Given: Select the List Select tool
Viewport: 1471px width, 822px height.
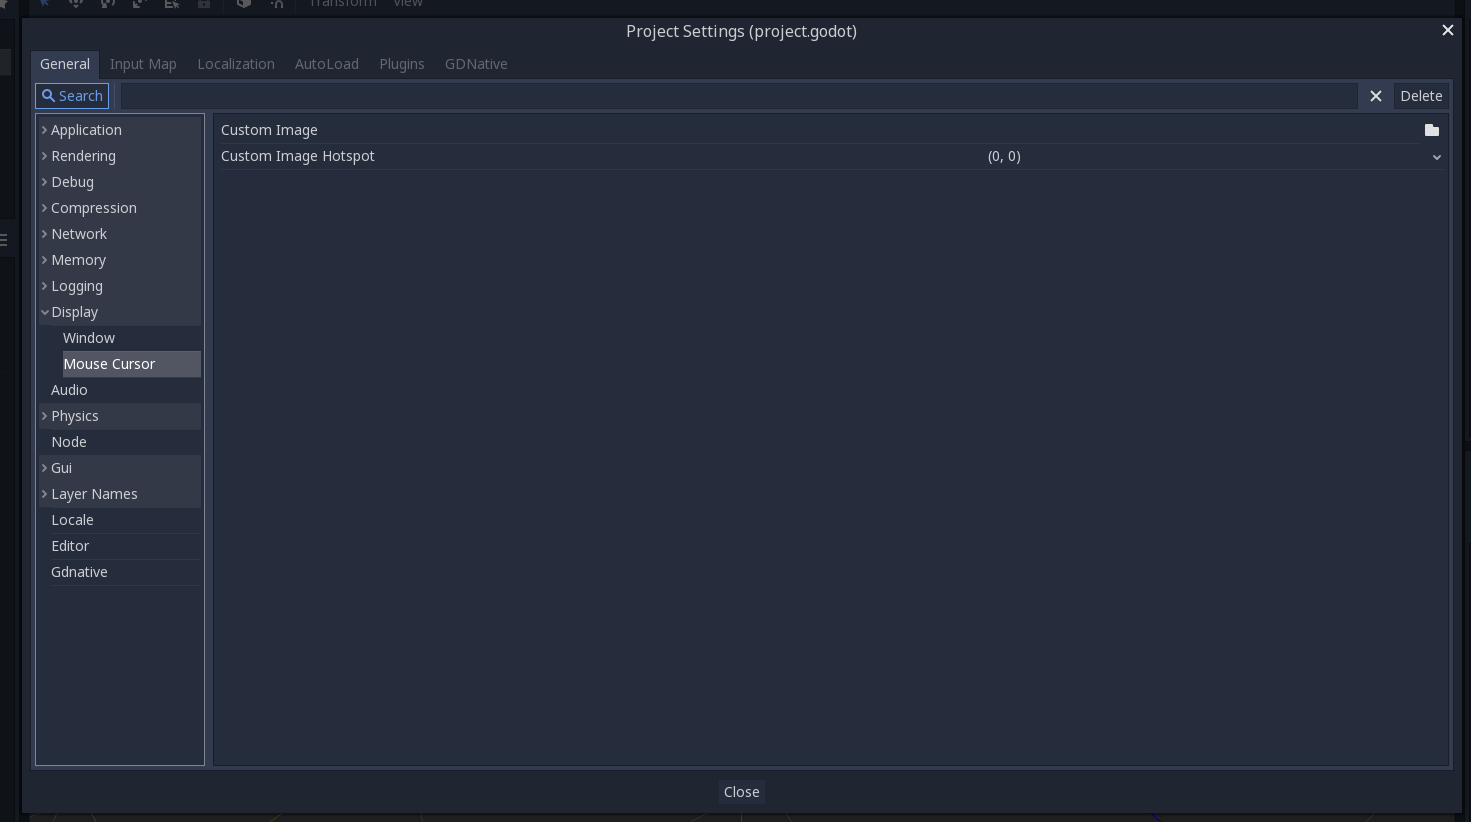Looking at the screenshot, I should click(x=172, y=4).
